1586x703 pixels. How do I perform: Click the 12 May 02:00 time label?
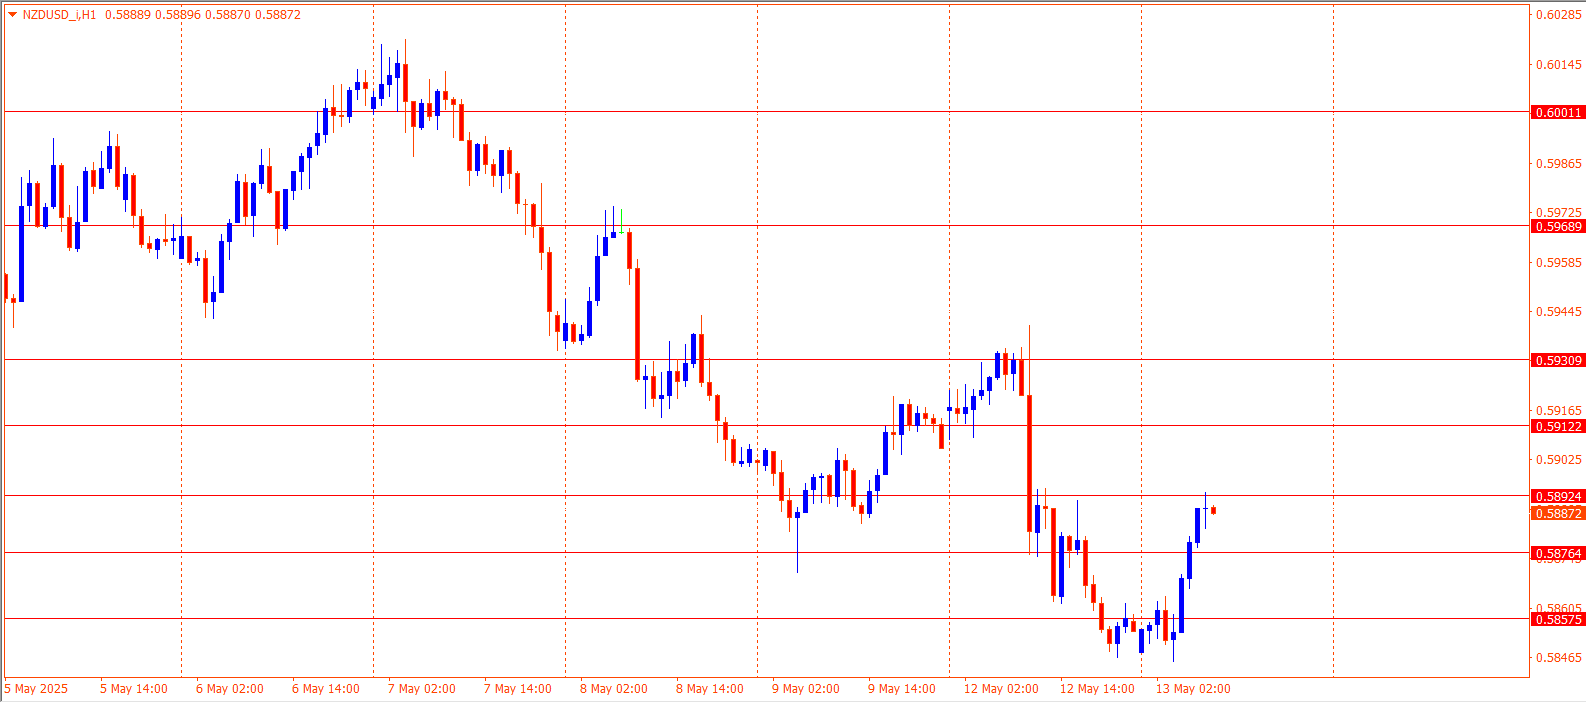[x=1001, y=689]
